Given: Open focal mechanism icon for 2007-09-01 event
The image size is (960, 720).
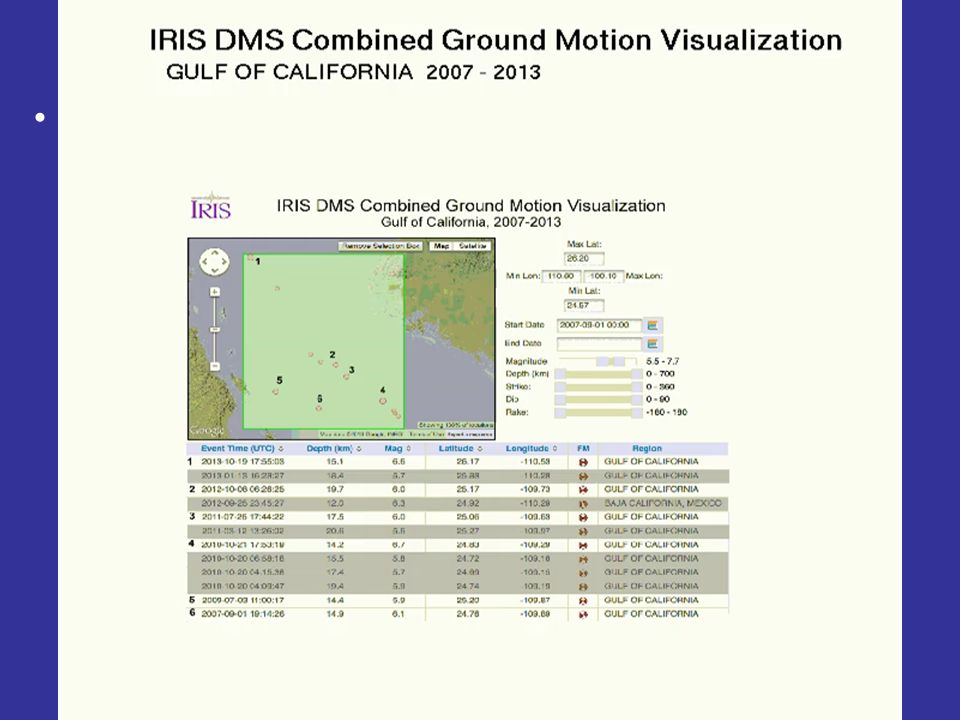Looking at the screenshot, I should (583, 614).
